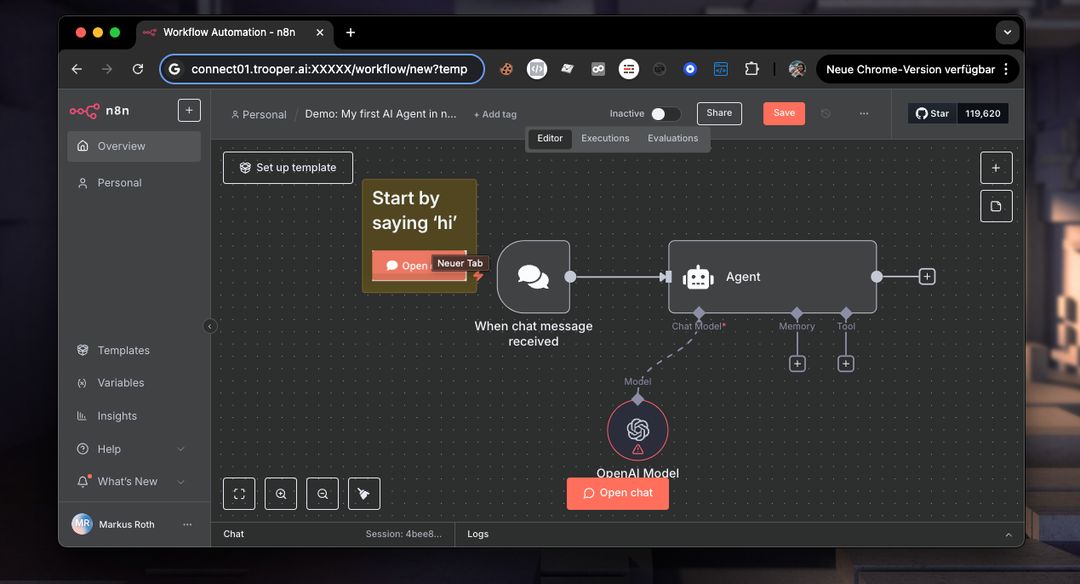This screenshot has width=1080, height=584.
Task: Click the Share button
Action: coord(719,113)
